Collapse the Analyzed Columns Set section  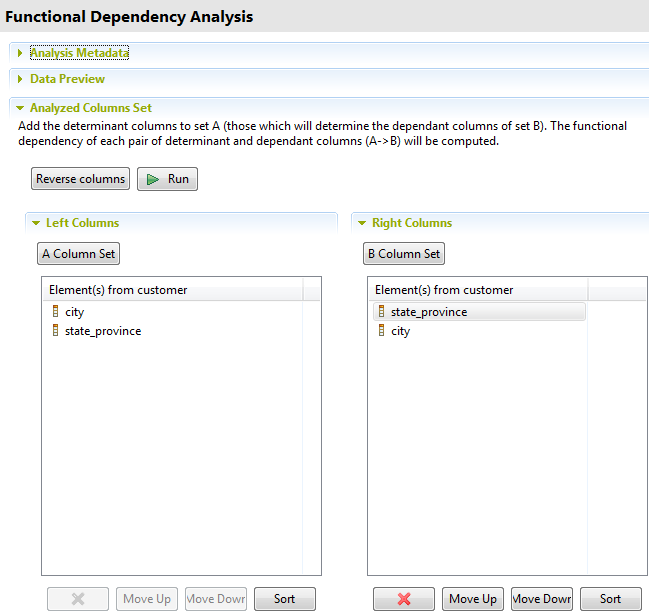[21, 108]
